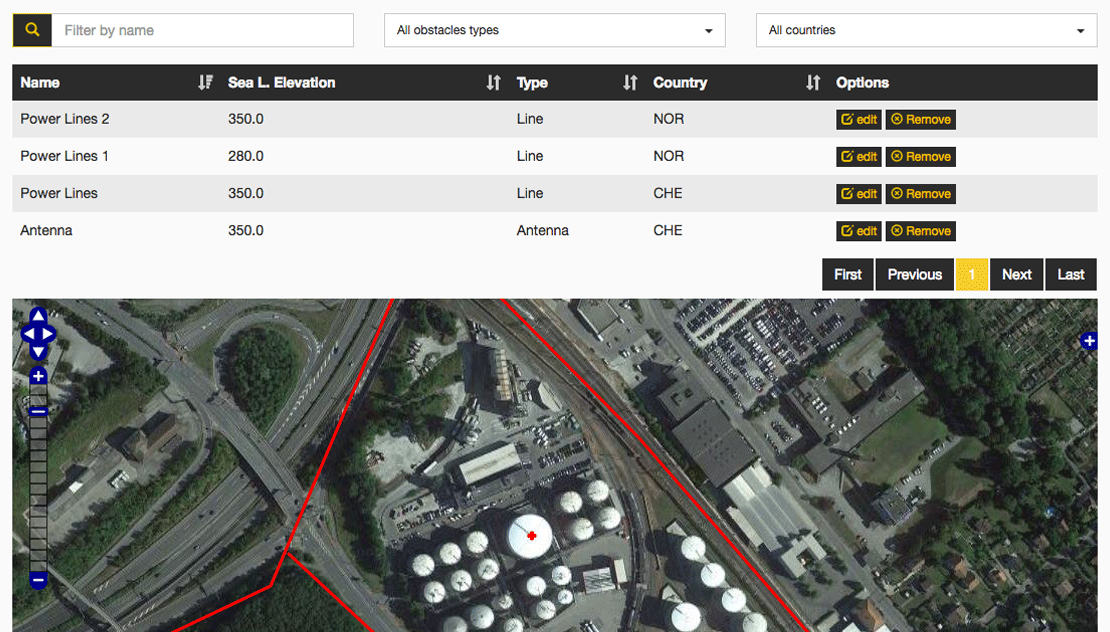Image resolution: width=1110 pixels, height=632 pixels.
Task: Go to First page
Action: click(x=847, y=275)
